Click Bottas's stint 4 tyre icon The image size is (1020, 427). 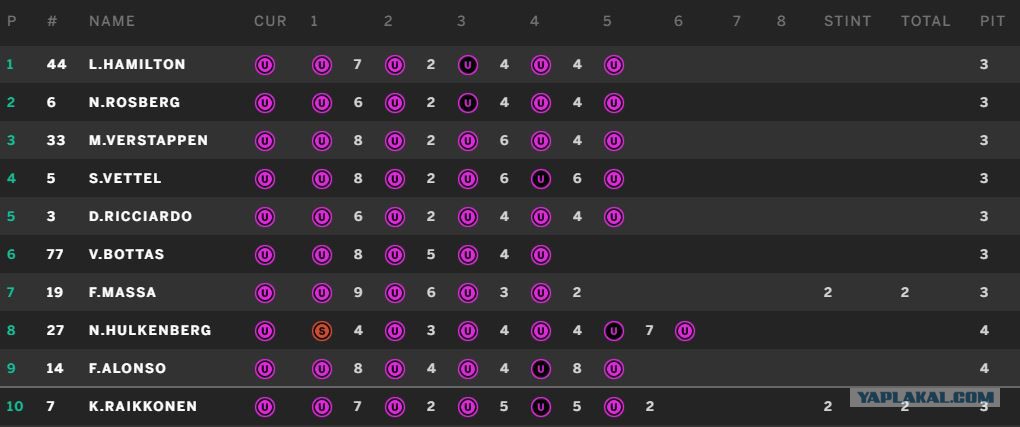tap(541, 255)
